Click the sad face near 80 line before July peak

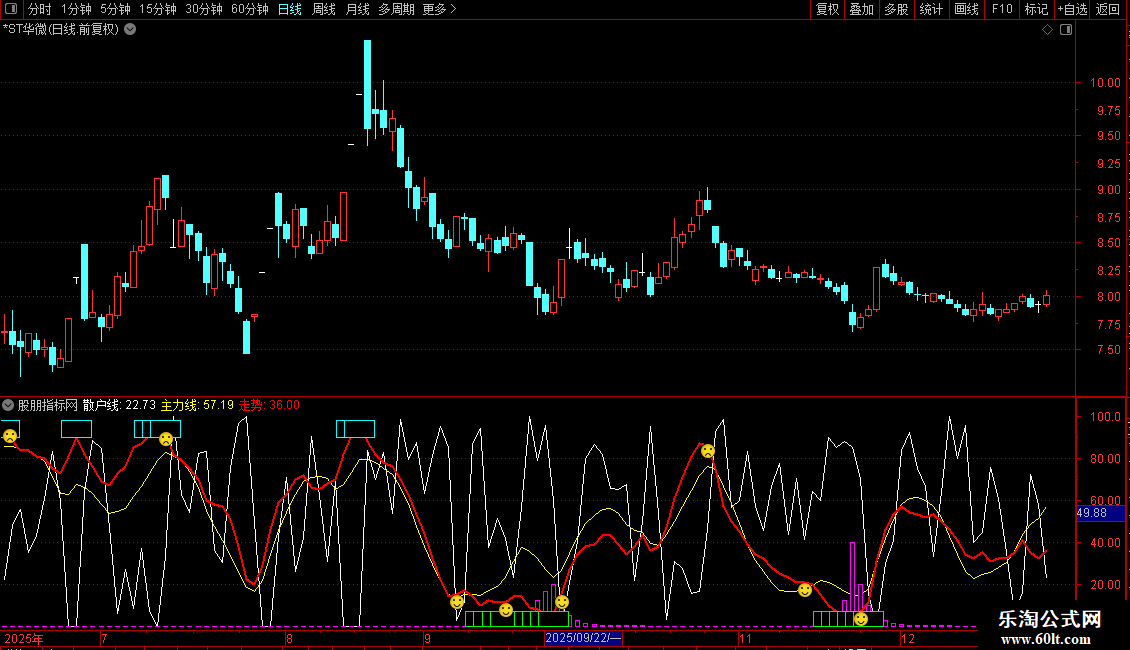(x=166, y=439)
